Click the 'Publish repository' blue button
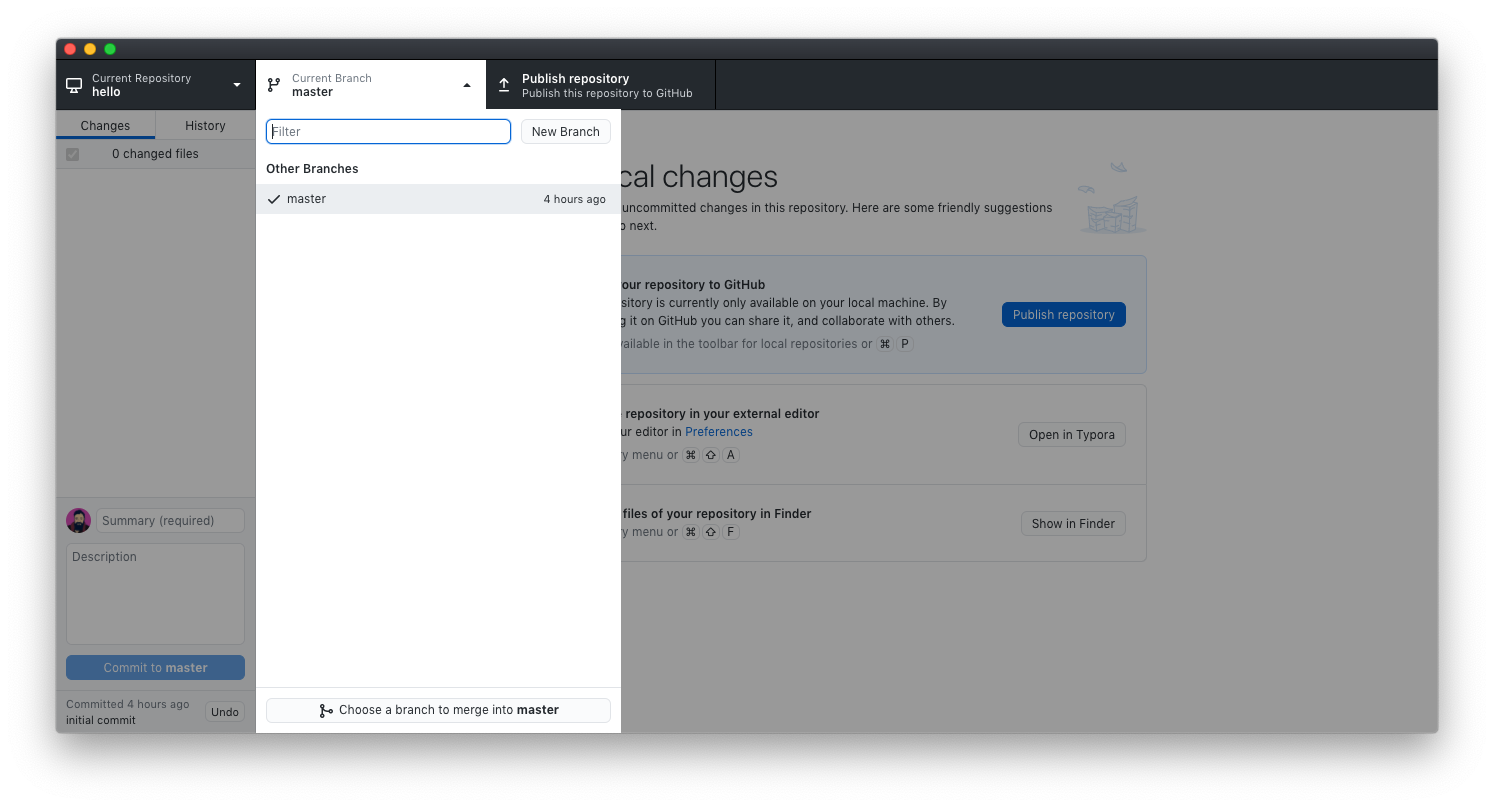The width and height of the screenshot is (1494, 807). [x=1063, y=314]
